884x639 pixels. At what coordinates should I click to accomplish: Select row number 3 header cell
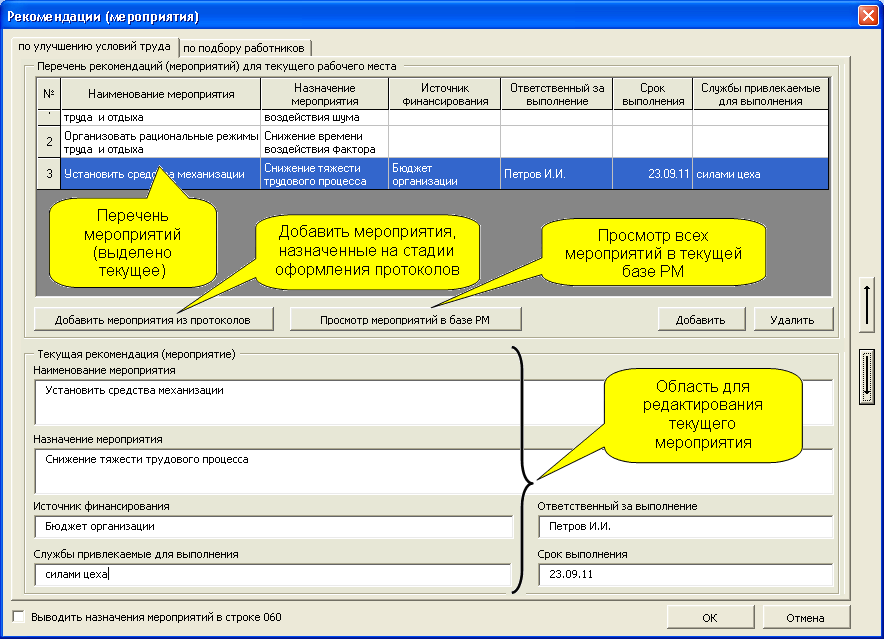(x=49, y=174)
